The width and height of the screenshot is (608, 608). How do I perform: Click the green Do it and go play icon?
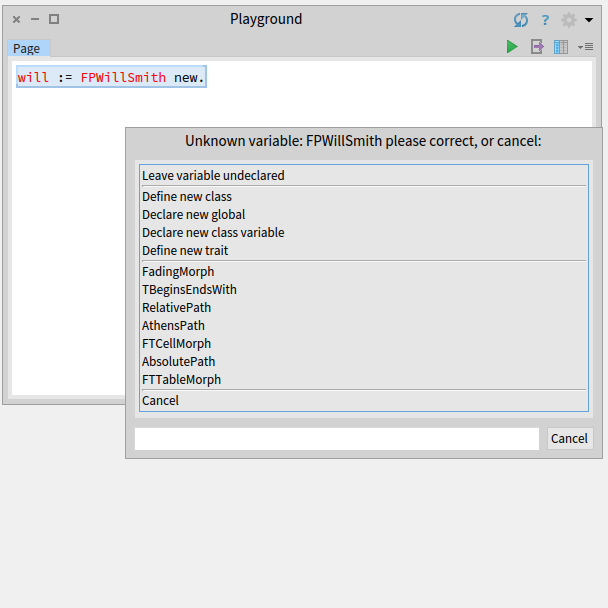tap(512, 47)
